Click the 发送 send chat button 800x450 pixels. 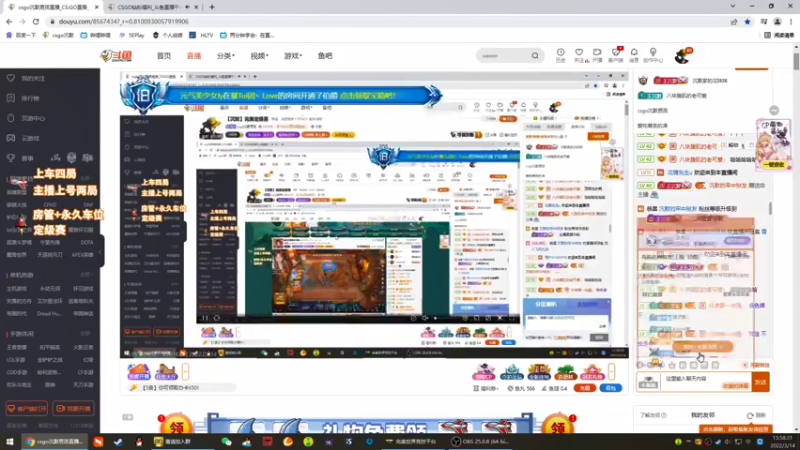click(x=760, y=382)
